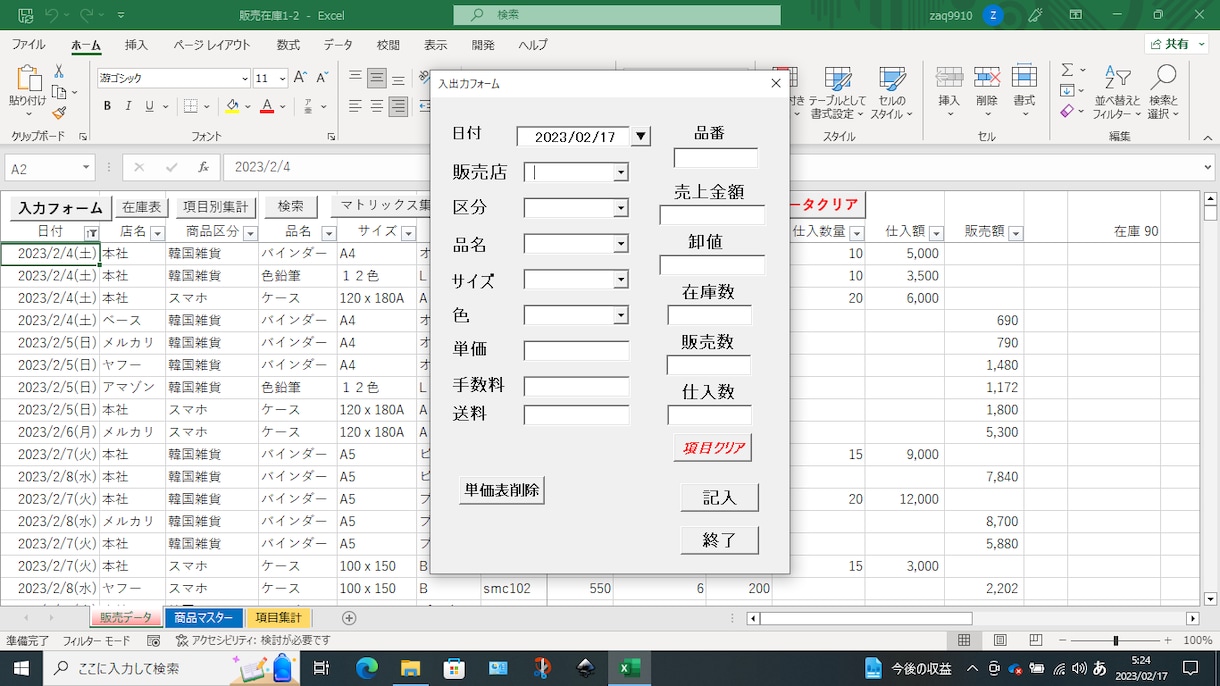Expand the 区分 combo box

(x=621, y=208)
